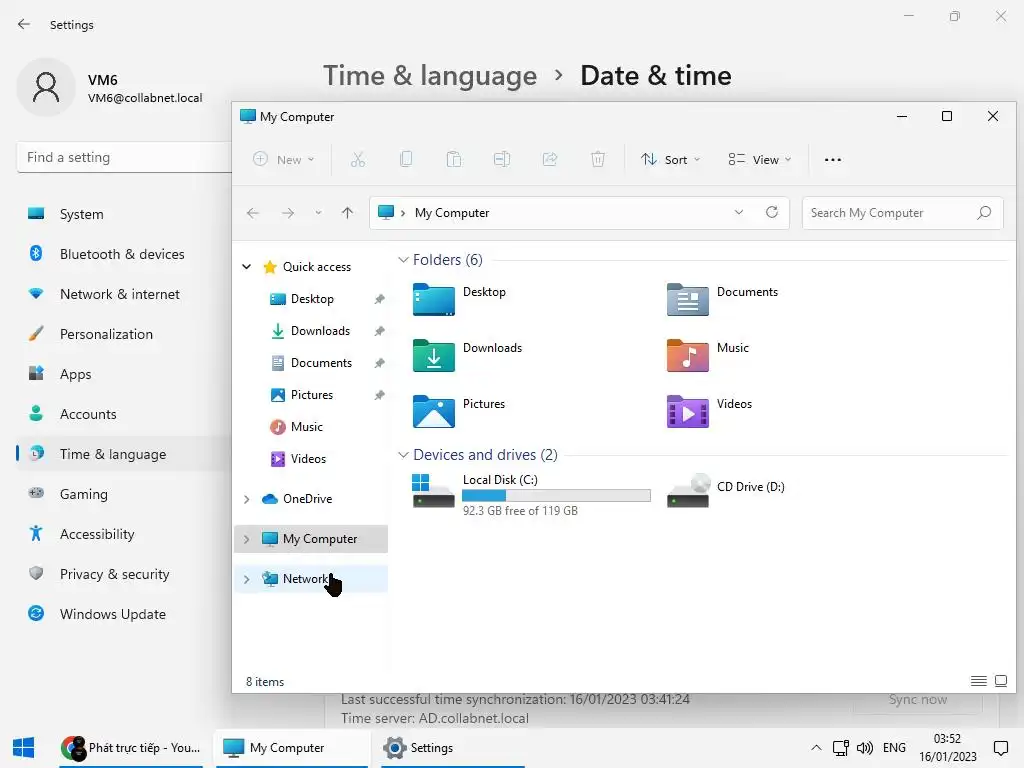
Task: Click the Settings back arrow
Action: click(x=24, y=24)
